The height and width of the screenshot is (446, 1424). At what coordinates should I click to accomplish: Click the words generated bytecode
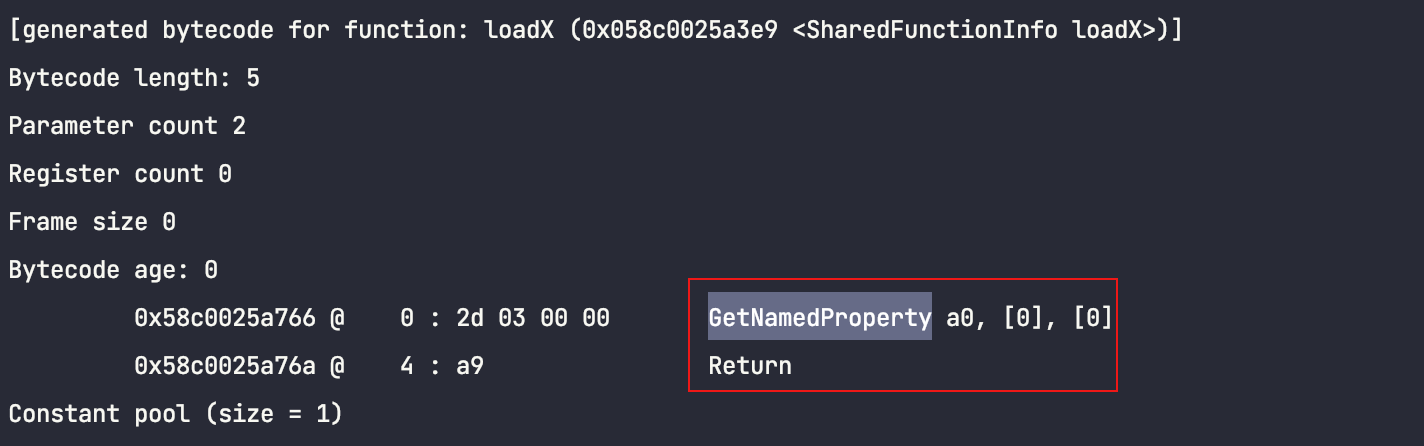[x=147, y=30]
